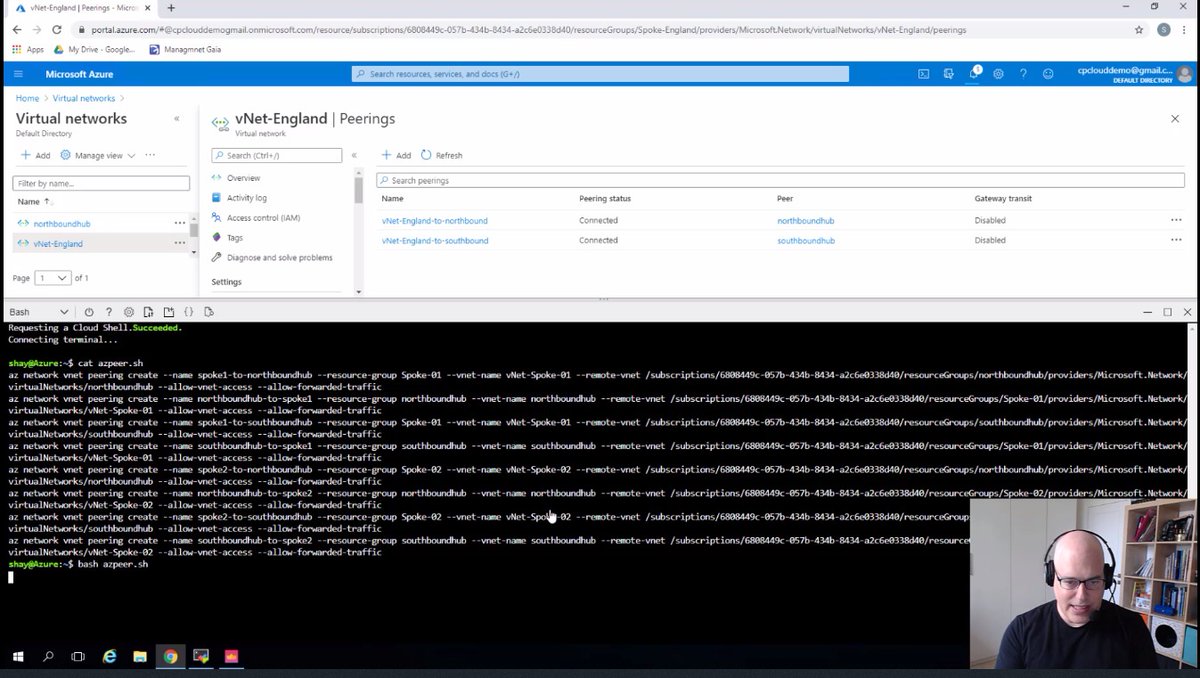Click the resource menu scrollbar
The height and width of the screenshot is (678, 1200).
(x=359, y=188)
